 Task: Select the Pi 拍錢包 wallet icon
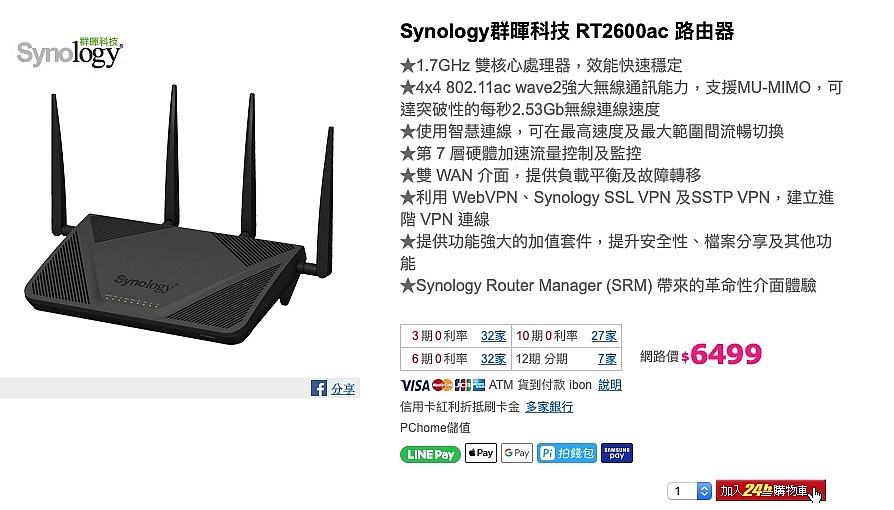coord(567,453)
